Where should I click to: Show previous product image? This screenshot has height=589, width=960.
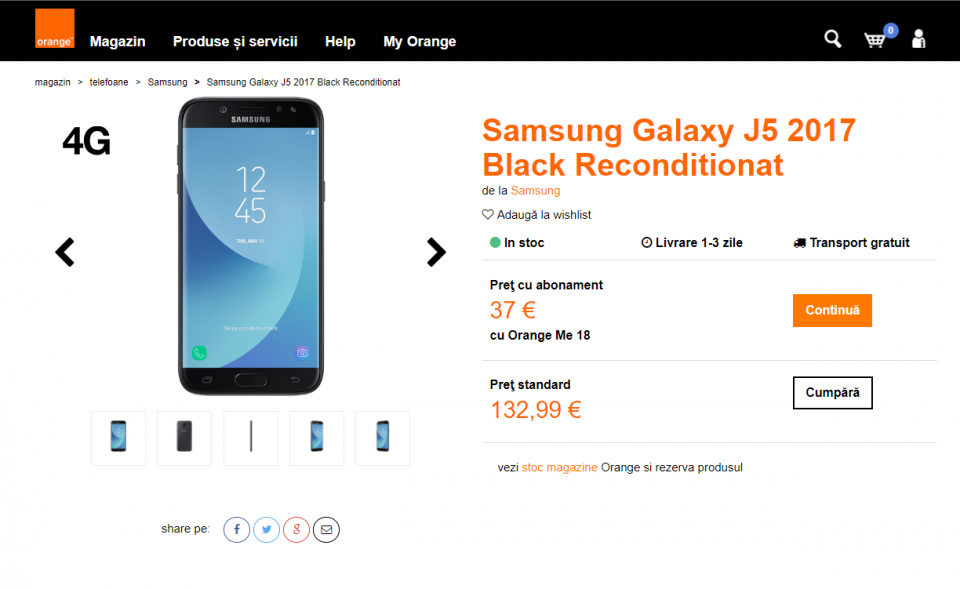(x=65, y=252)
